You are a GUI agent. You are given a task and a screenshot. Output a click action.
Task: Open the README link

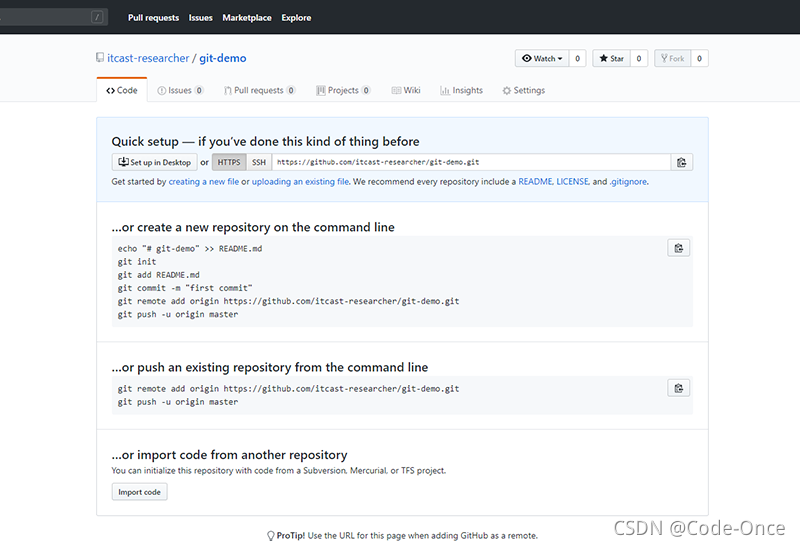click(x=535, y=182)
